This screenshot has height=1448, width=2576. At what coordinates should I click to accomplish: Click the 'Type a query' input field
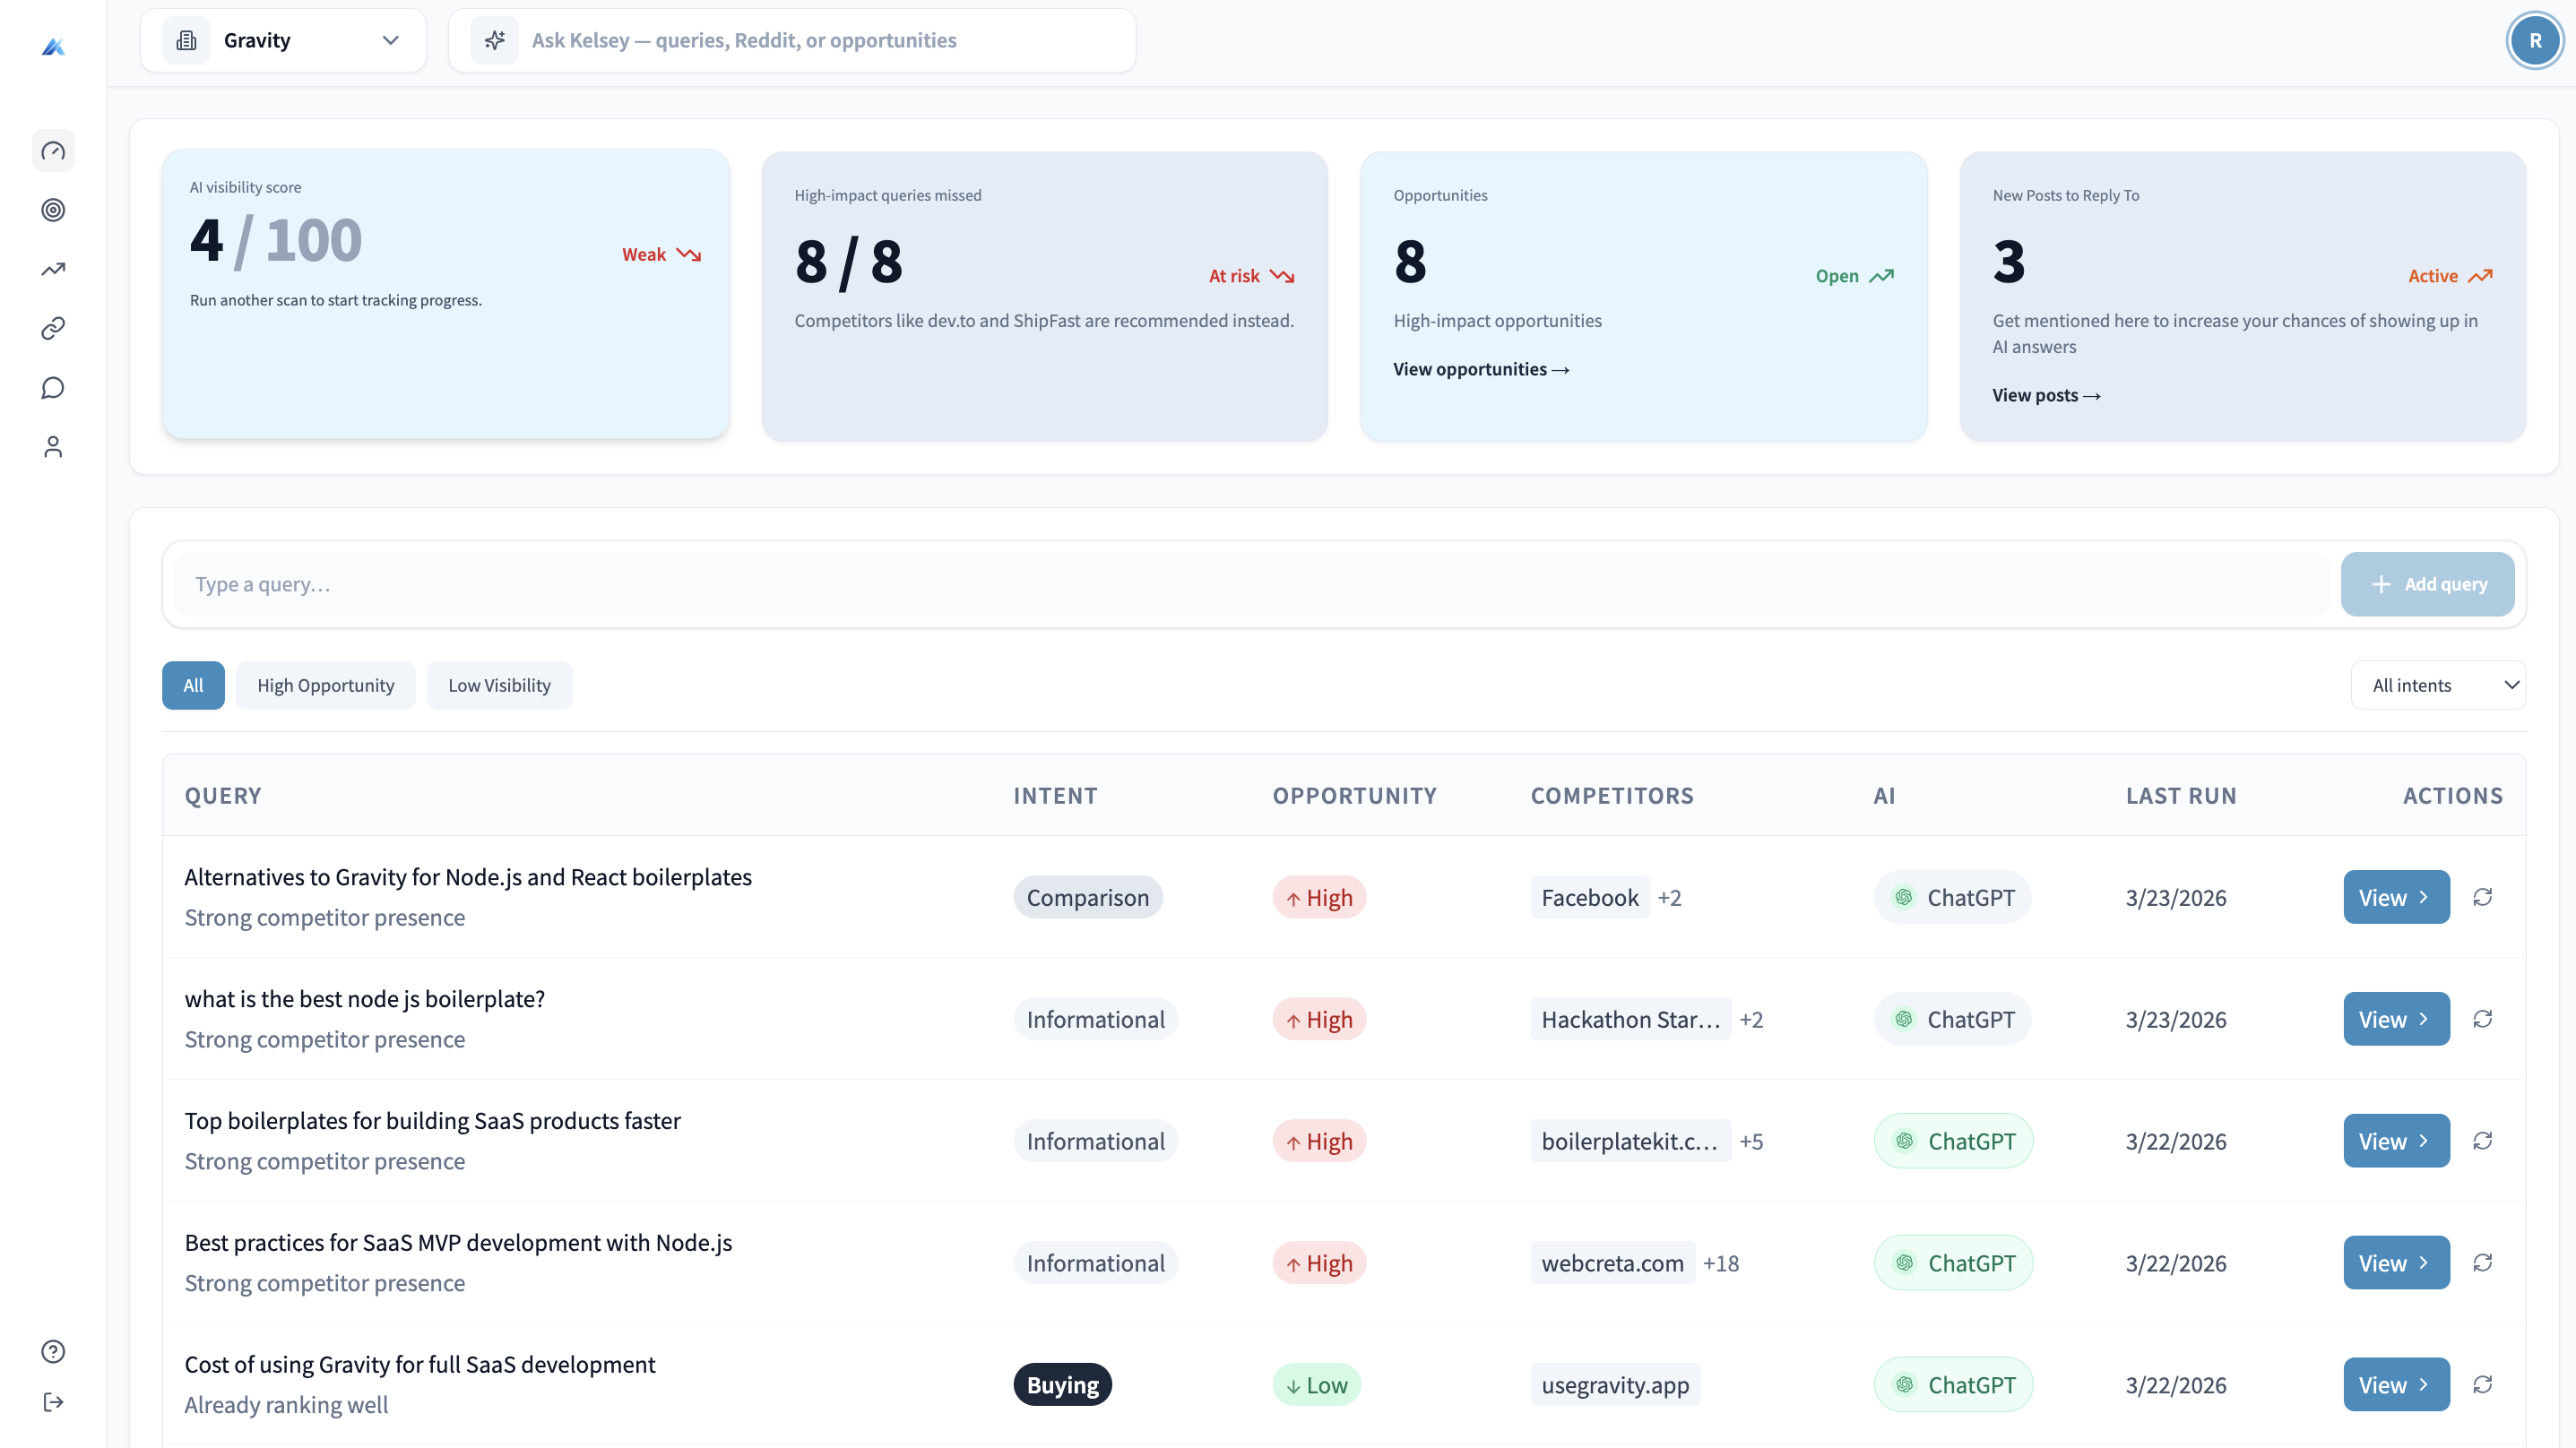pos(700,584)
